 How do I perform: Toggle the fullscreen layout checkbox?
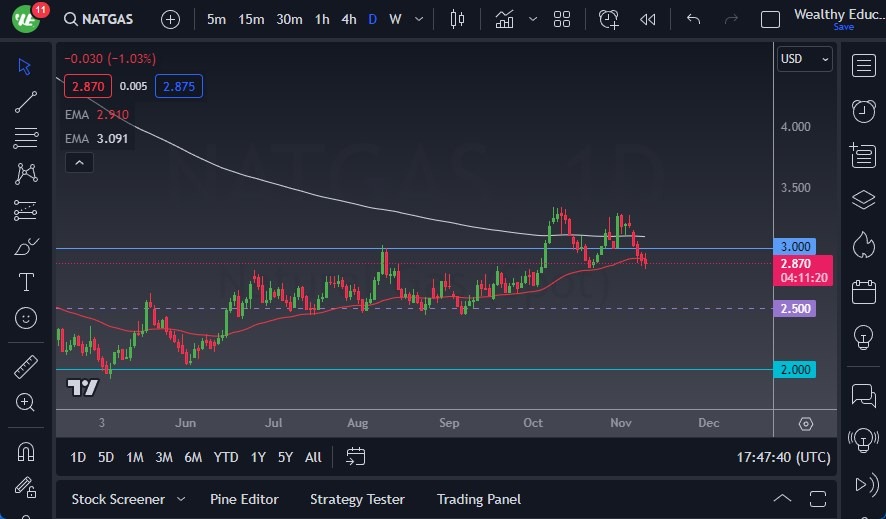point(770,19)
